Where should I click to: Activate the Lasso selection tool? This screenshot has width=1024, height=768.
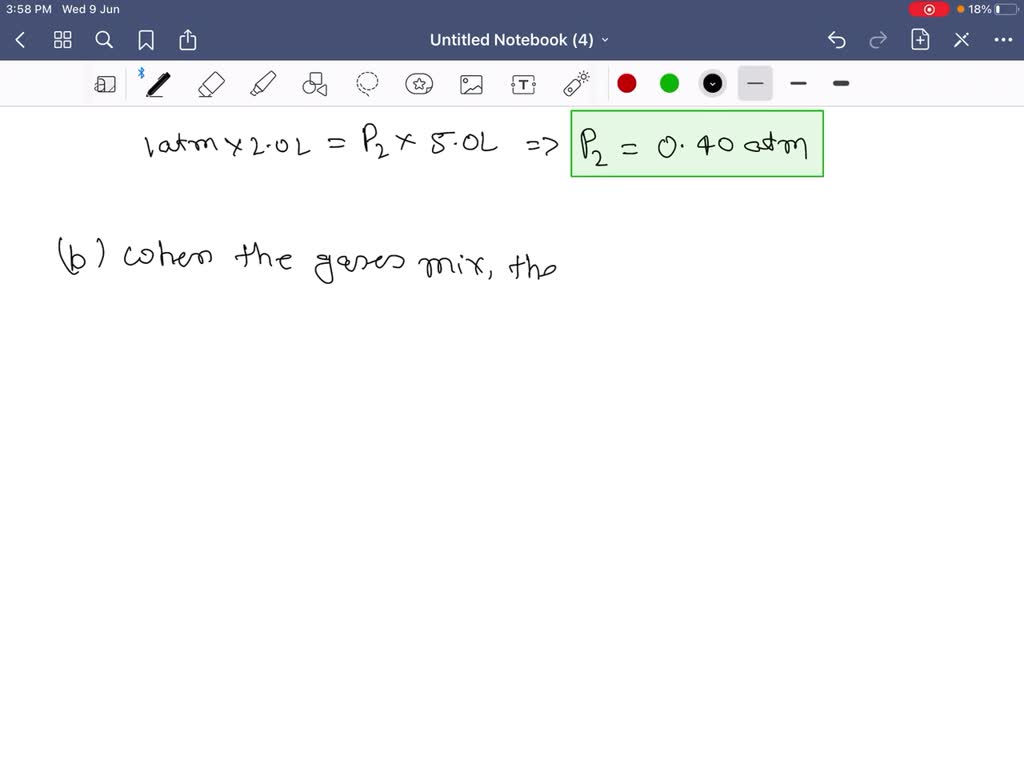(x=367, y=83)
